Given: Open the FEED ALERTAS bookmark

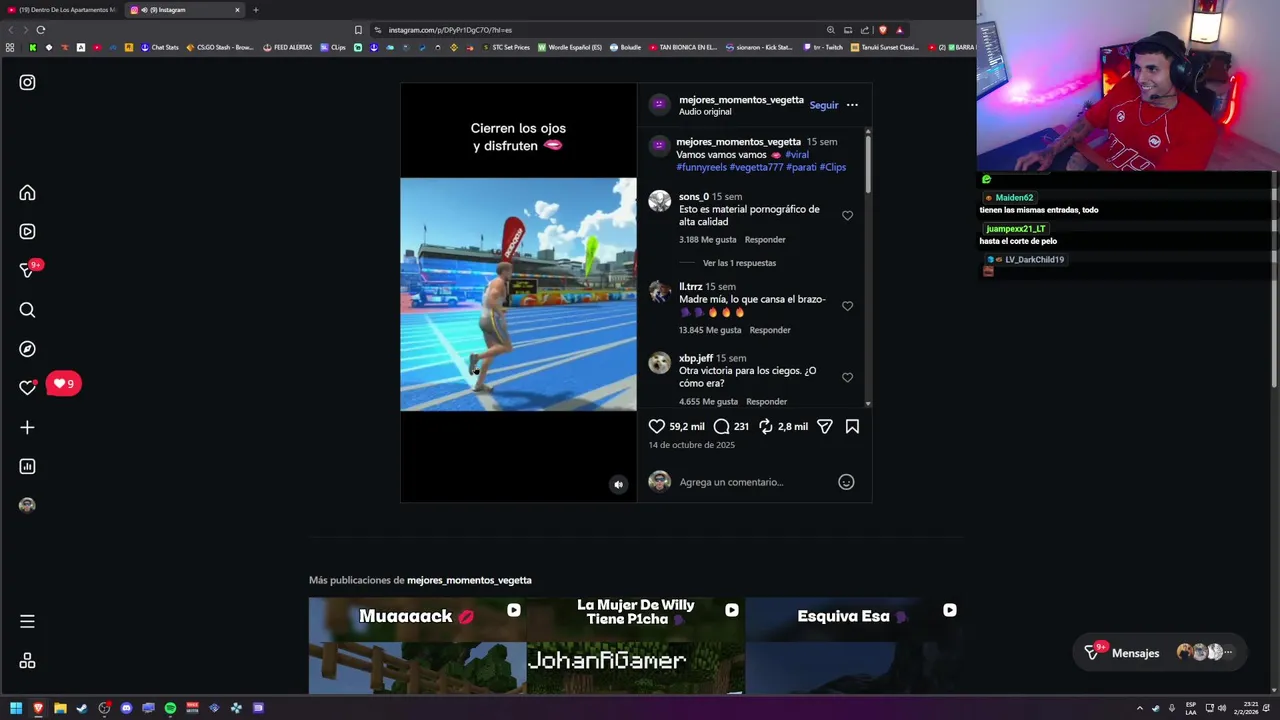Looking at the screenshot, I should [287, 47].
